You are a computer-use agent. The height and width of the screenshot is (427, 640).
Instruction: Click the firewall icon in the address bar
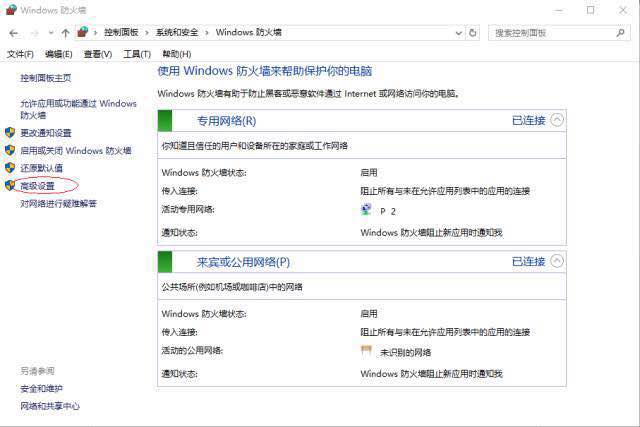pos(83,32)
